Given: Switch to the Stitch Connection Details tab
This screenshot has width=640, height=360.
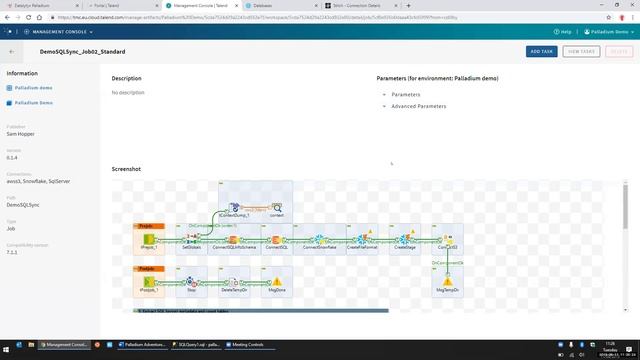Looking at the screenshot, I should (x=361, y=6).
